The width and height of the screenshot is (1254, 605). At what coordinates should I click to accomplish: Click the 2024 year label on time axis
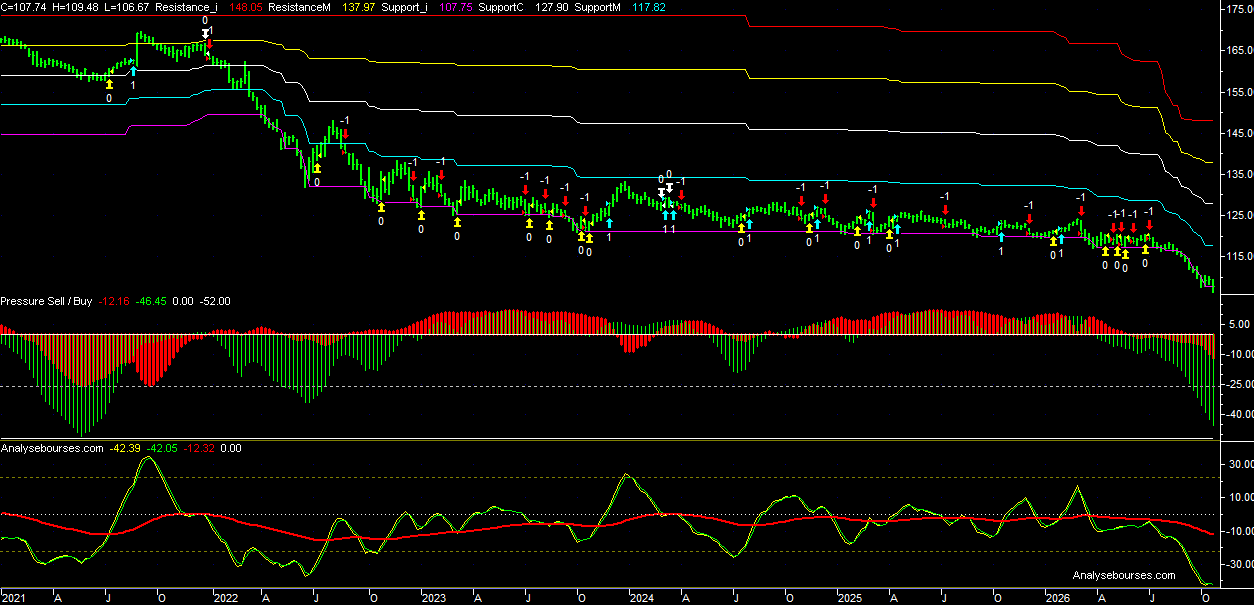coord(641,598)
